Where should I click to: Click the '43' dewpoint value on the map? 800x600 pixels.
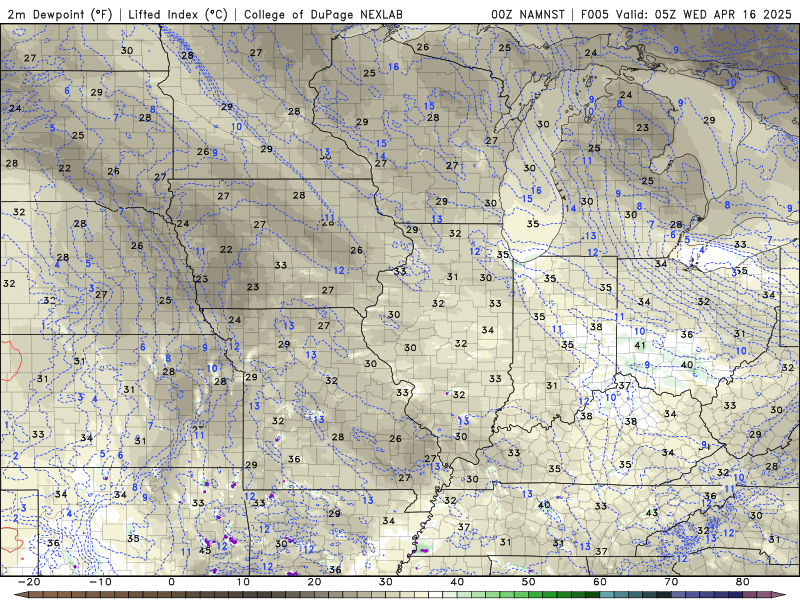click(x=652, y=513)
